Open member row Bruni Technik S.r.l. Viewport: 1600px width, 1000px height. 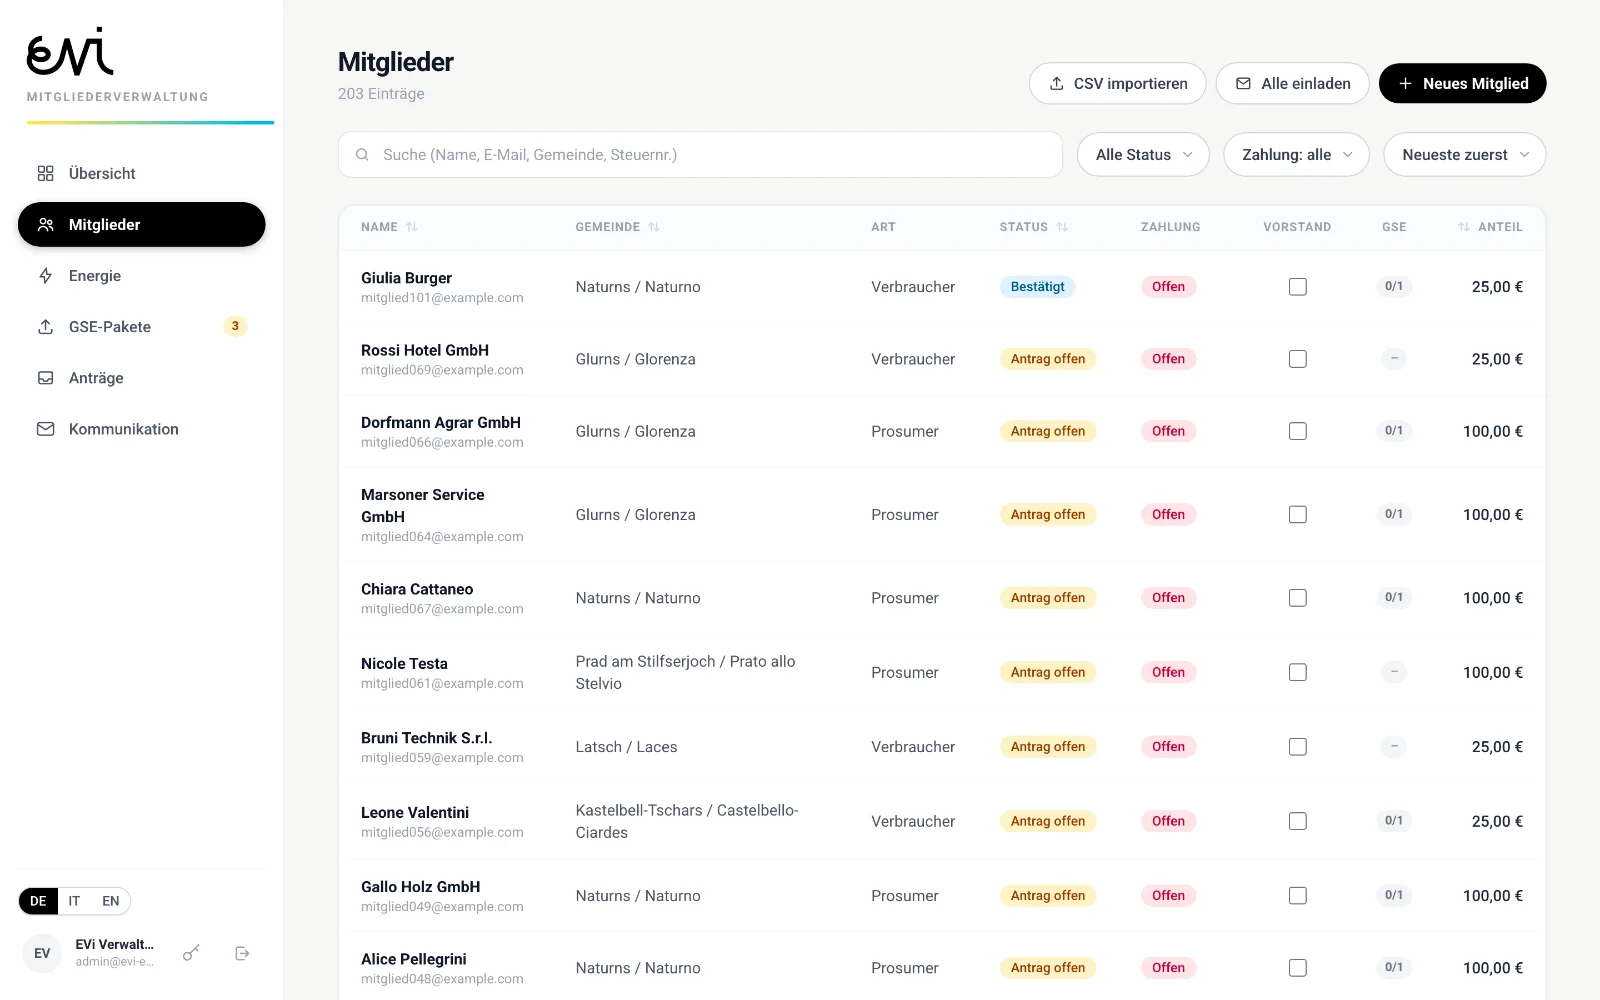coord(942,747)
